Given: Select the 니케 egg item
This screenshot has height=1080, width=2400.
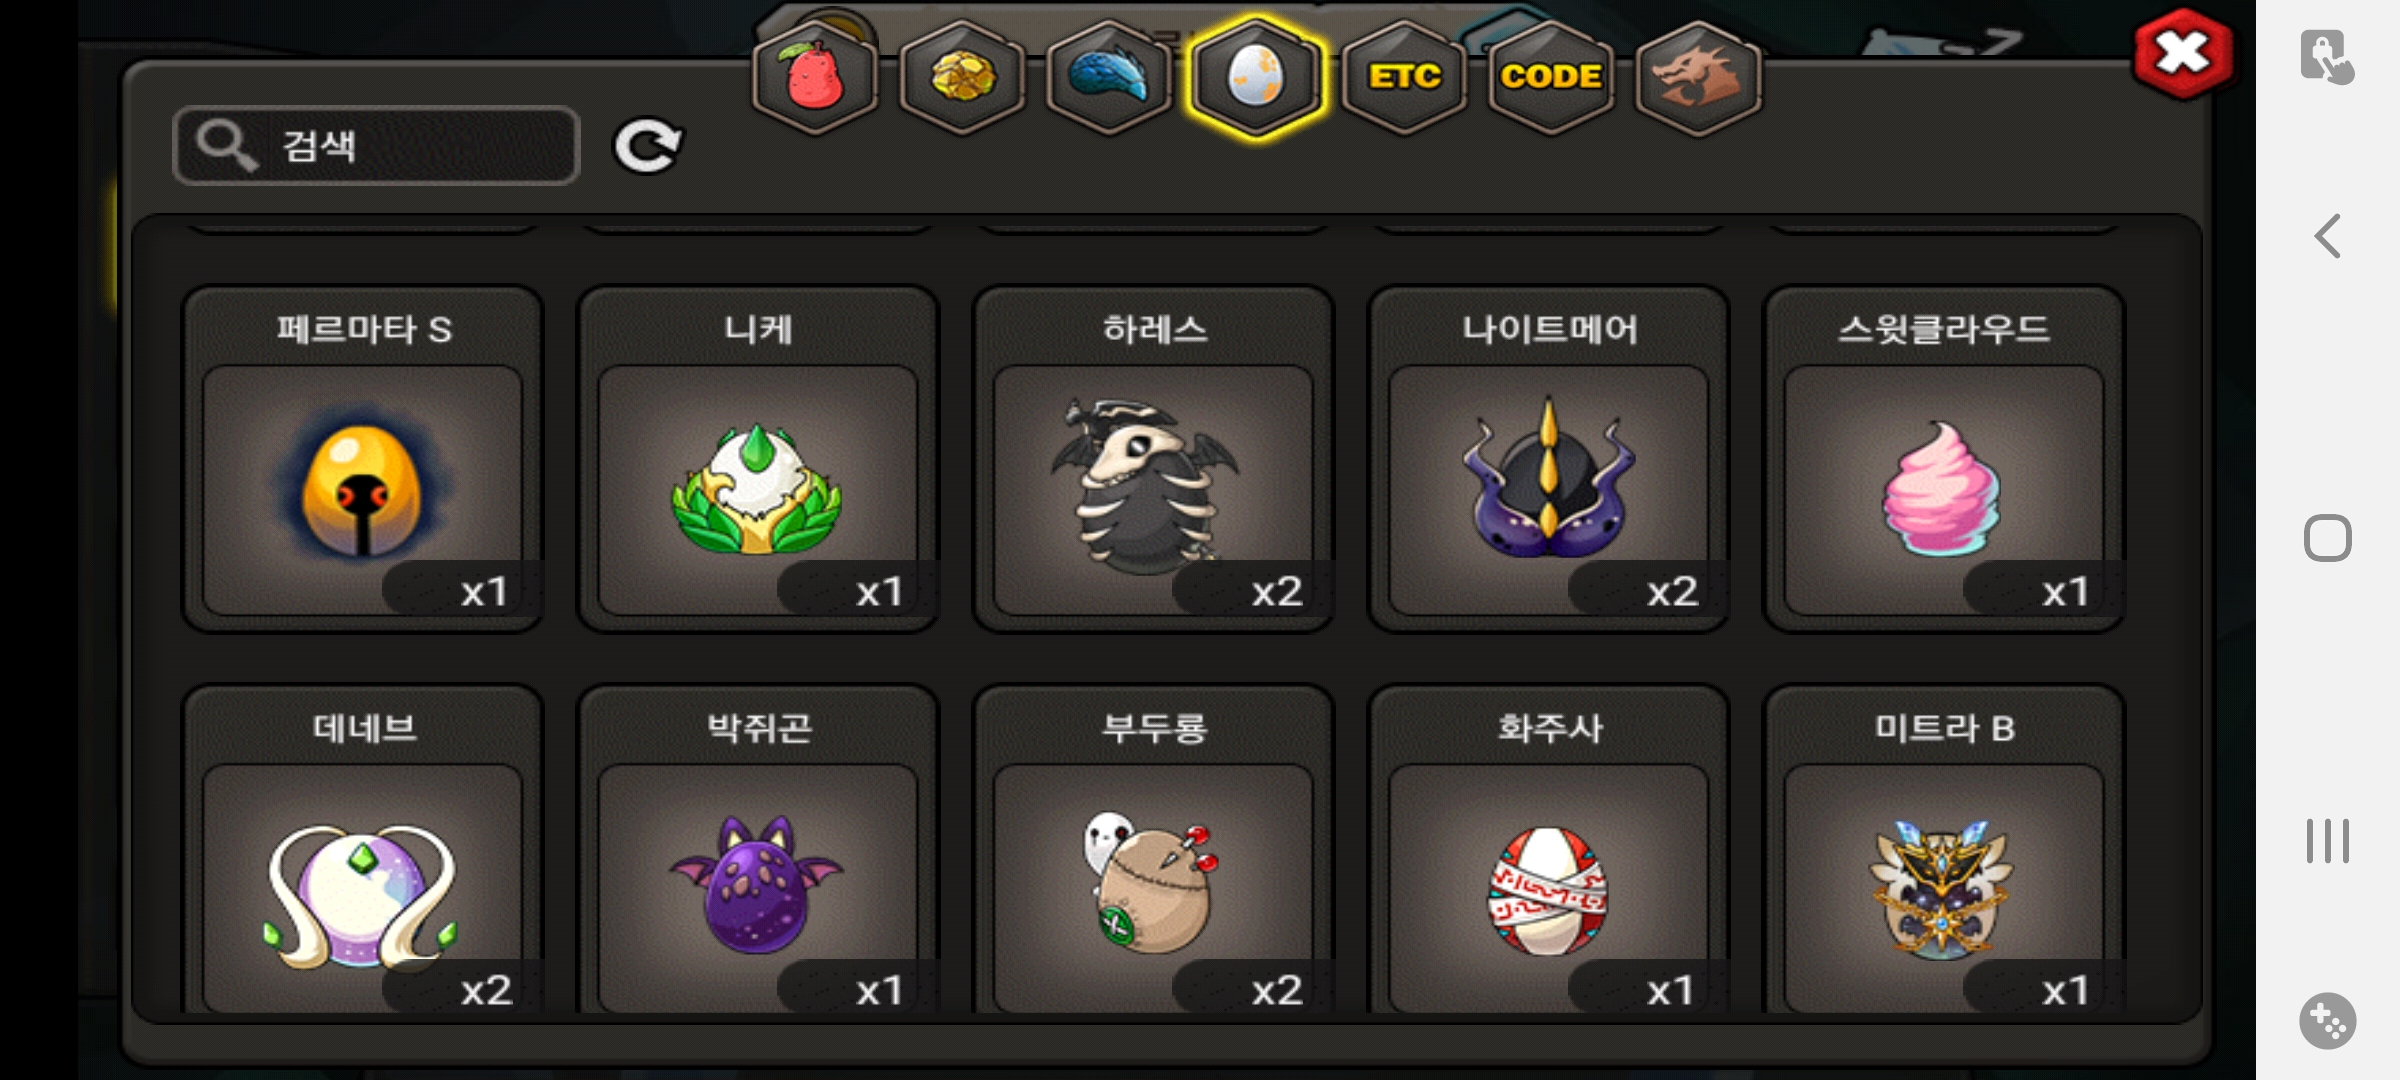Looking at the screenshot, I should pyautogui.click(x=758, y=460).
